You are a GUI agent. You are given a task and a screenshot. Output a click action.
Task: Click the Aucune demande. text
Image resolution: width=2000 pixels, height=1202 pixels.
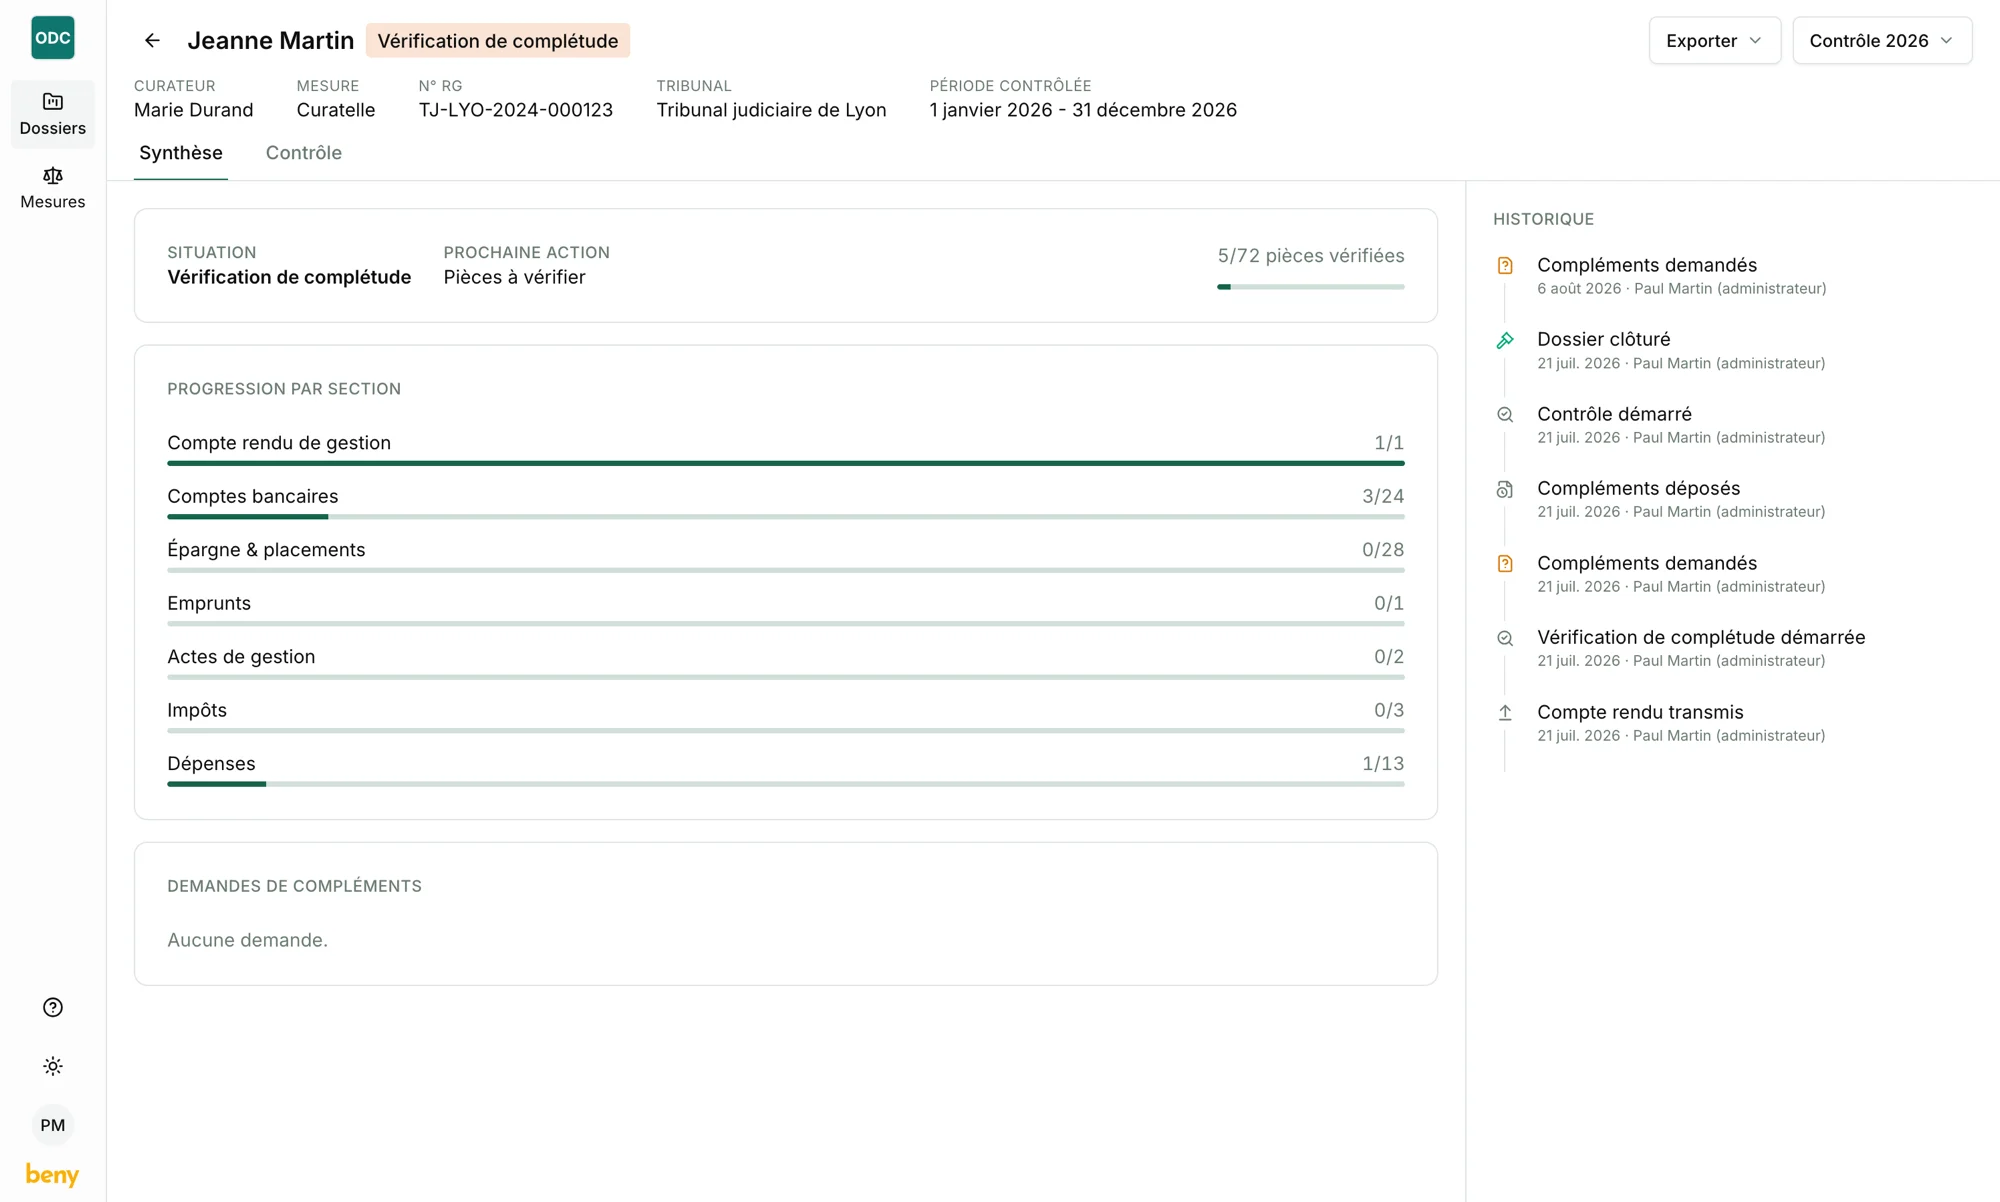point(247,940)
